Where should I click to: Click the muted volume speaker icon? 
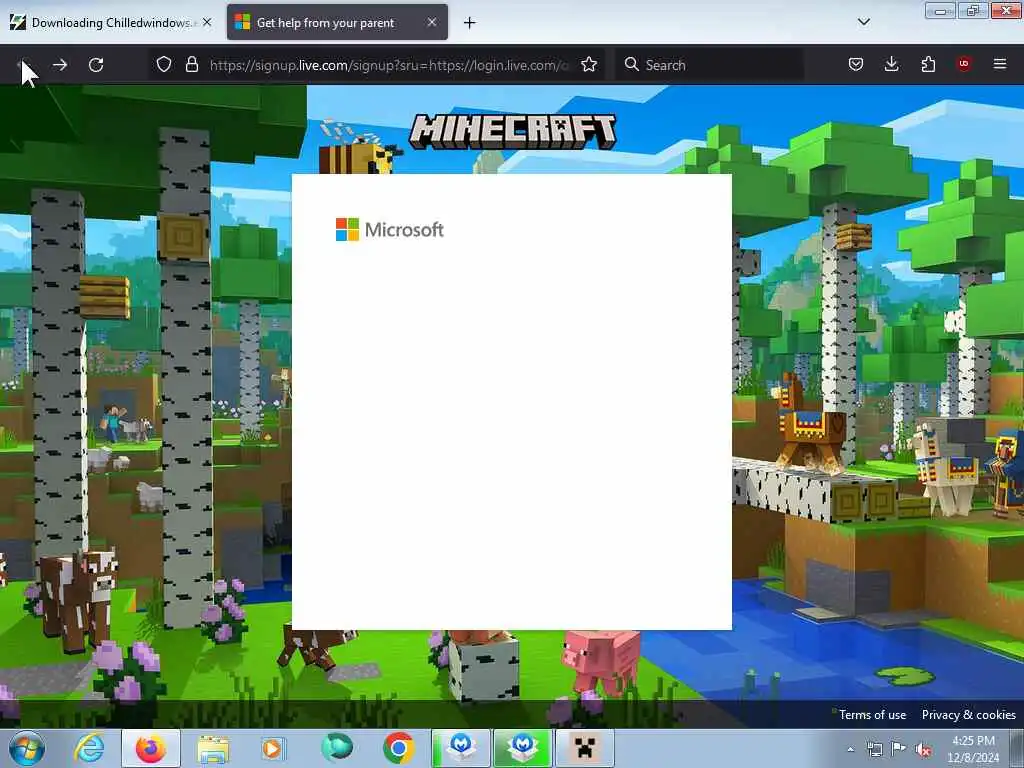click(923, 750)
